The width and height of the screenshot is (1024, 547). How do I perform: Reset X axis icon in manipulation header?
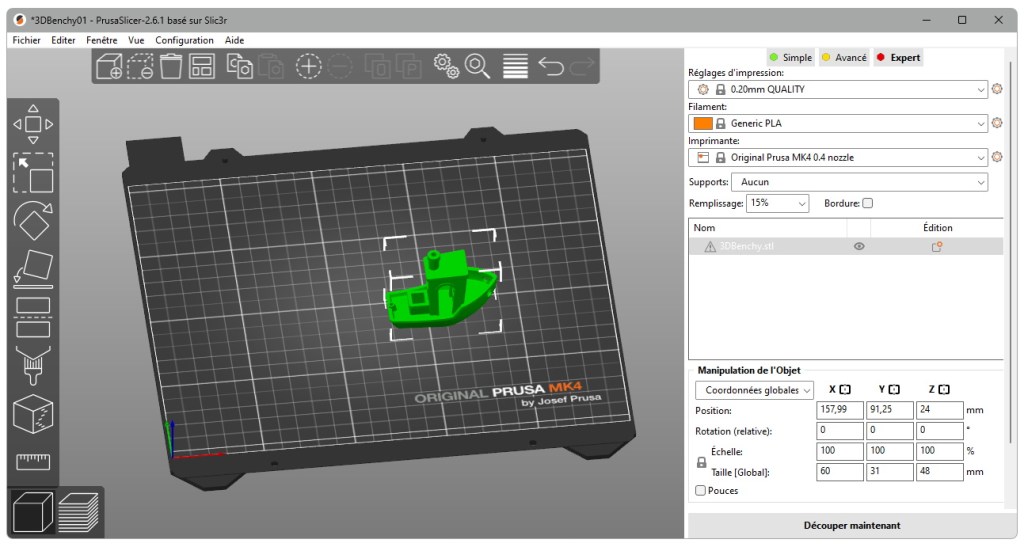845,390
